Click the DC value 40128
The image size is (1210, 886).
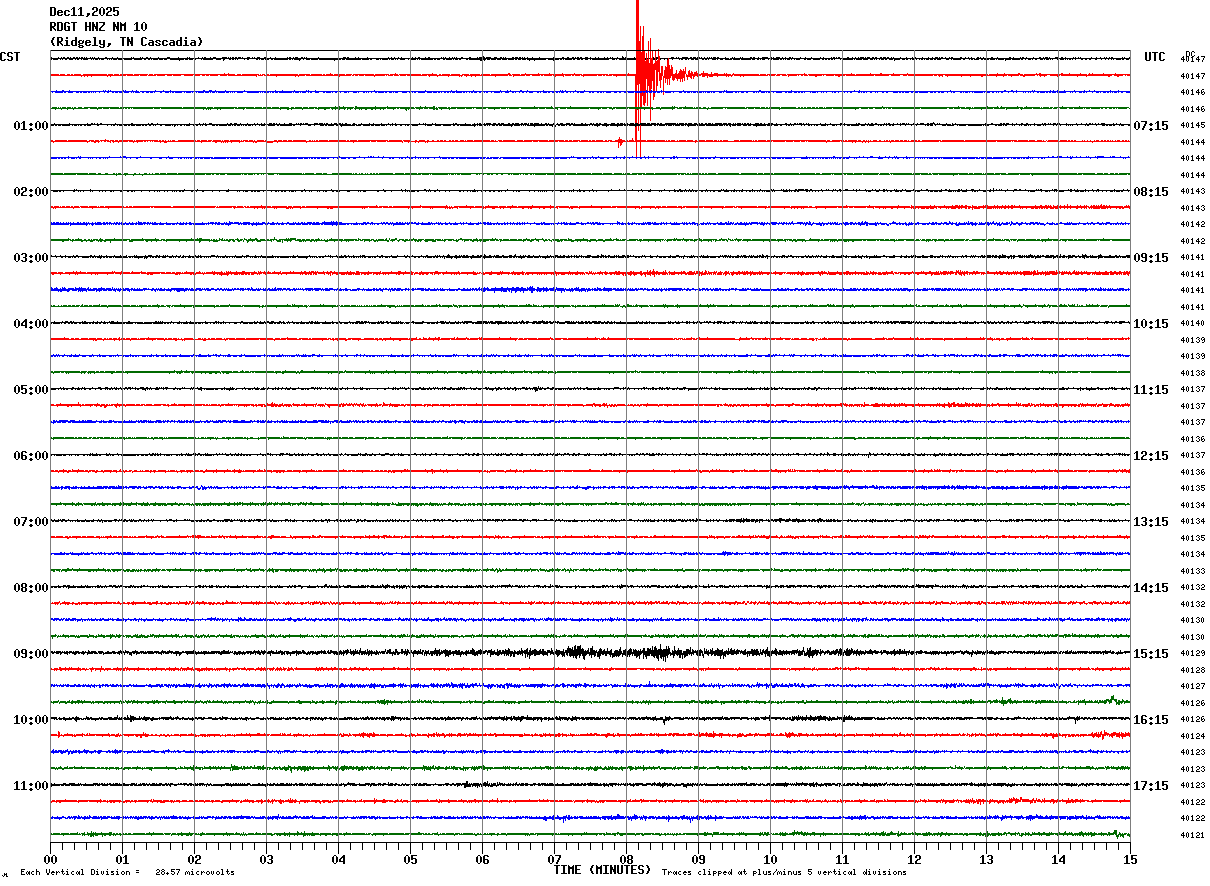click(1192, 670)
